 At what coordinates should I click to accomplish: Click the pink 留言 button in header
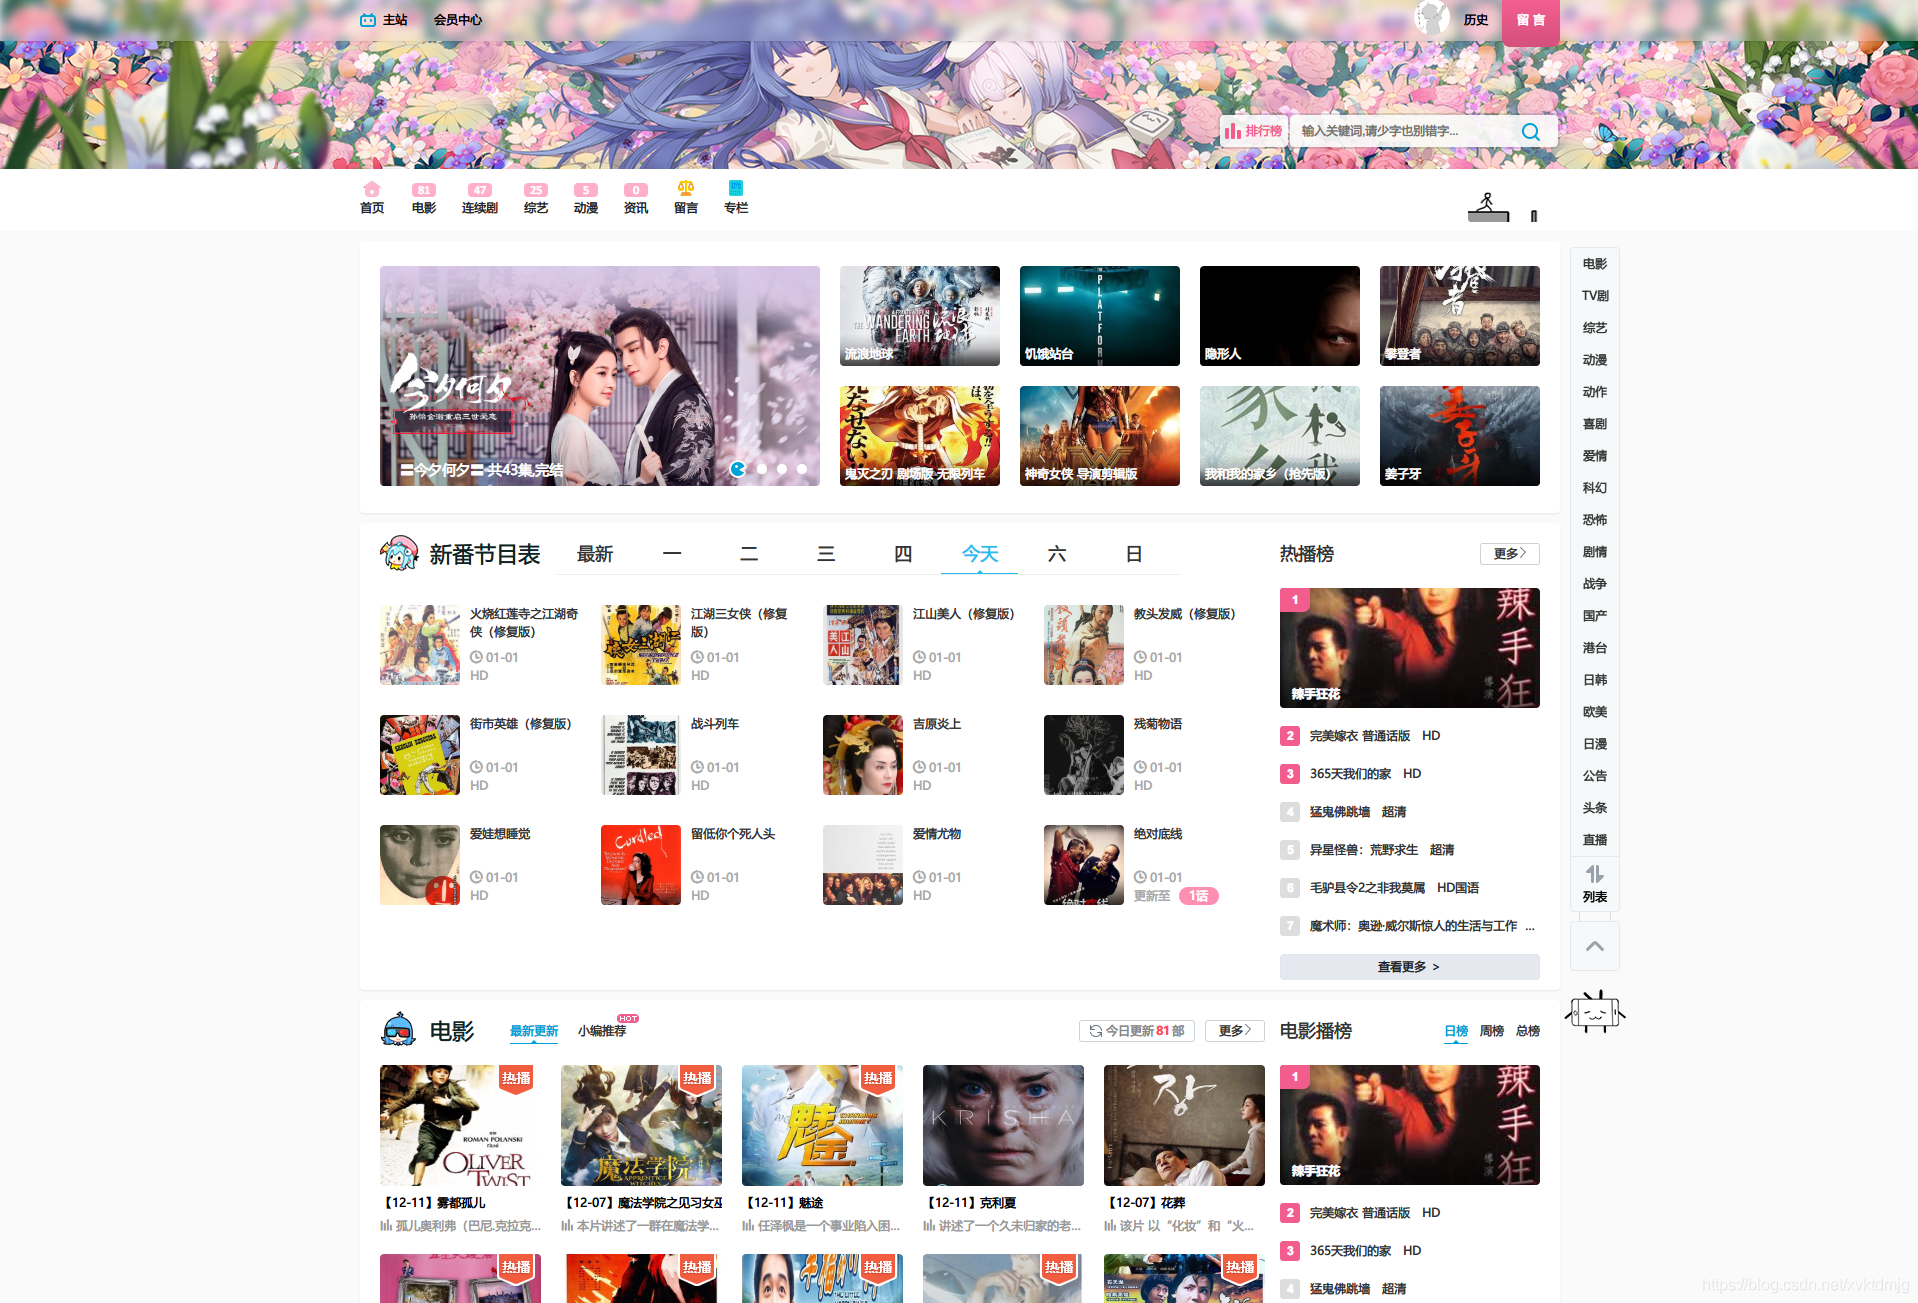[1530, 20]
